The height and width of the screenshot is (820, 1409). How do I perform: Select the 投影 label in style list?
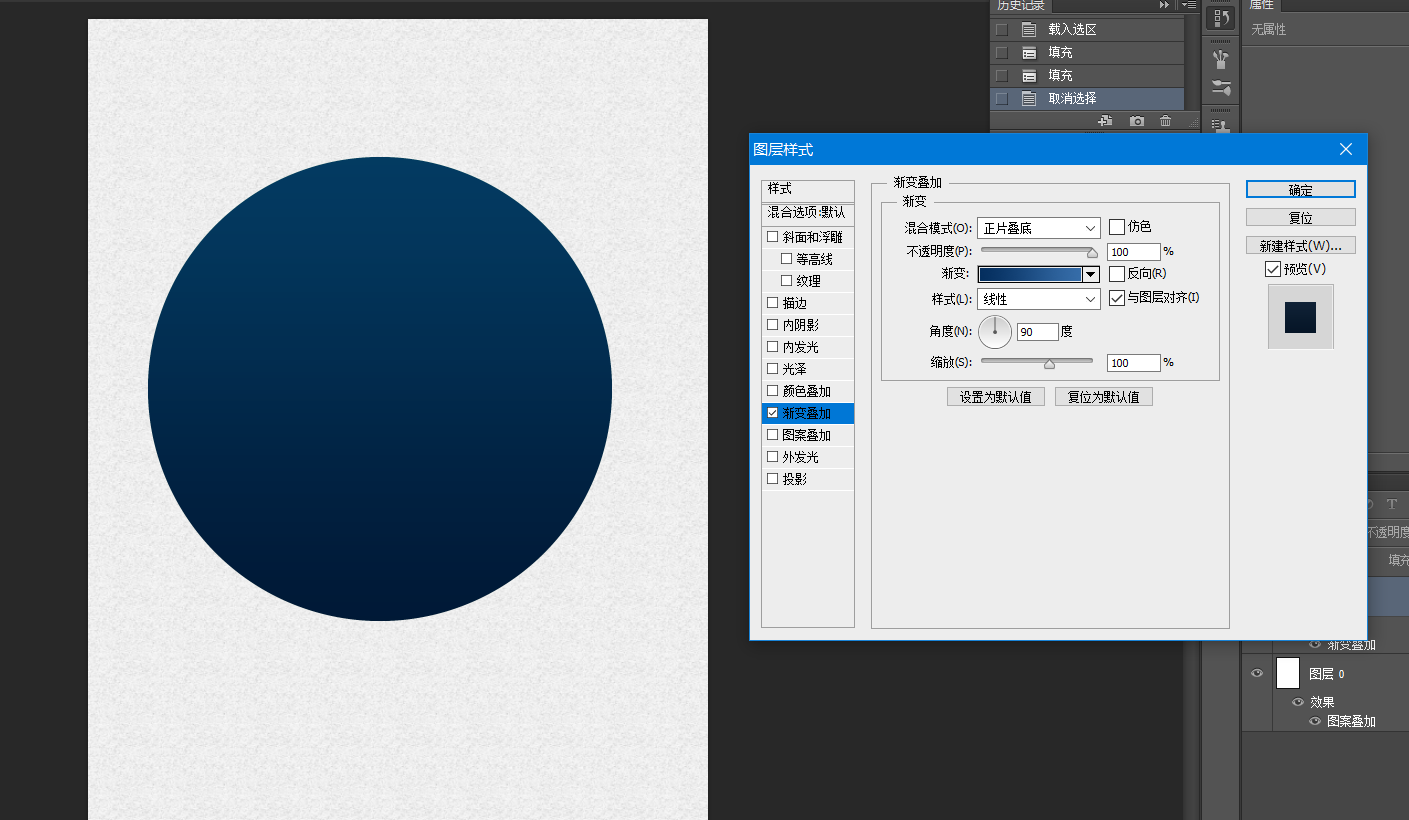795,479
